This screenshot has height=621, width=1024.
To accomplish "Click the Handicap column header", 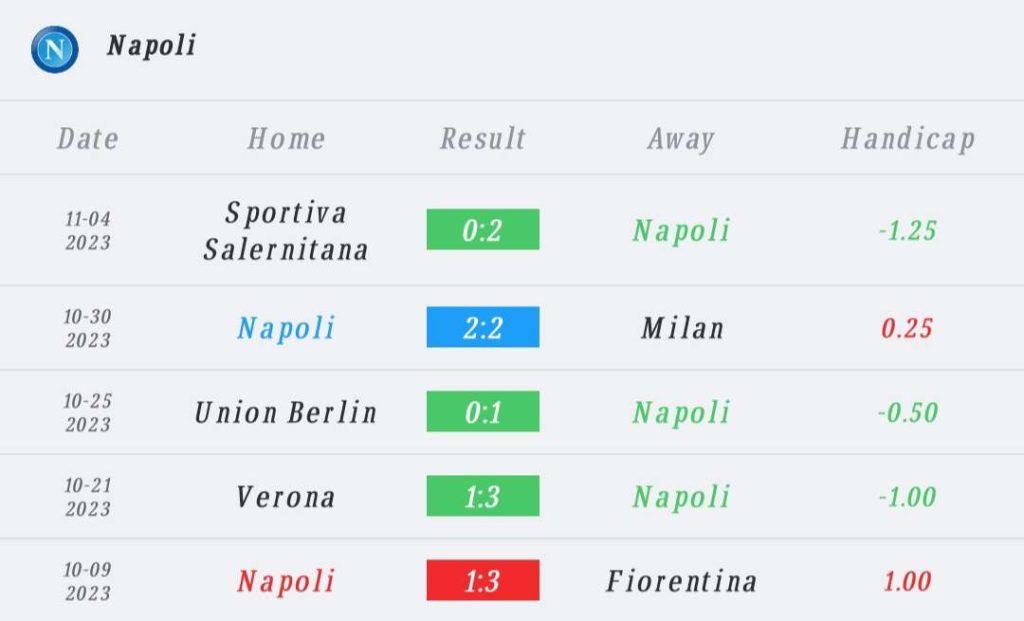I will coord(908,139).
